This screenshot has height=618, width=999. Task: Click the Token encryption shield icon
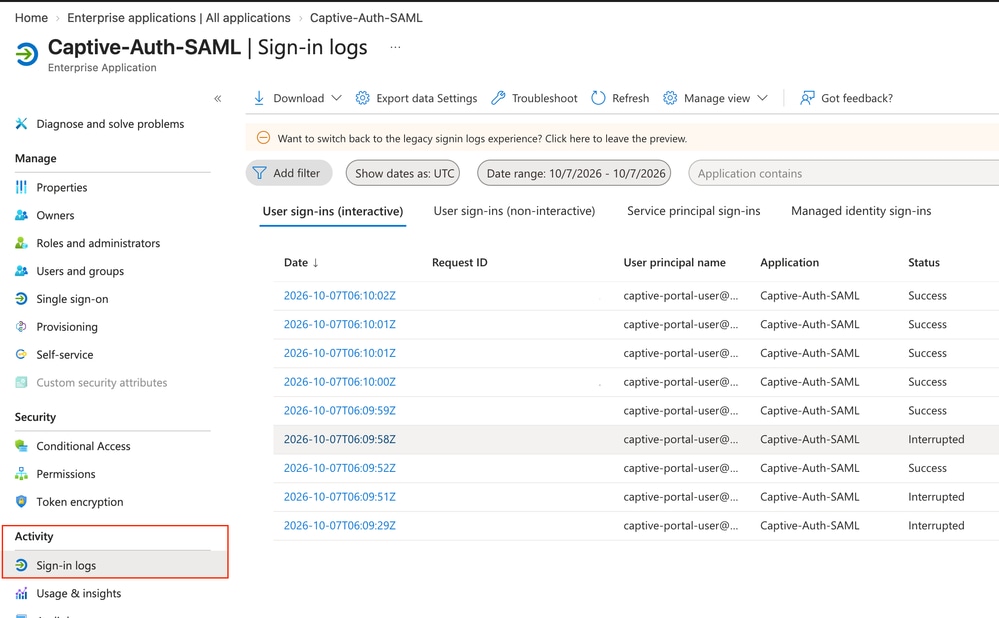point(21,501)
